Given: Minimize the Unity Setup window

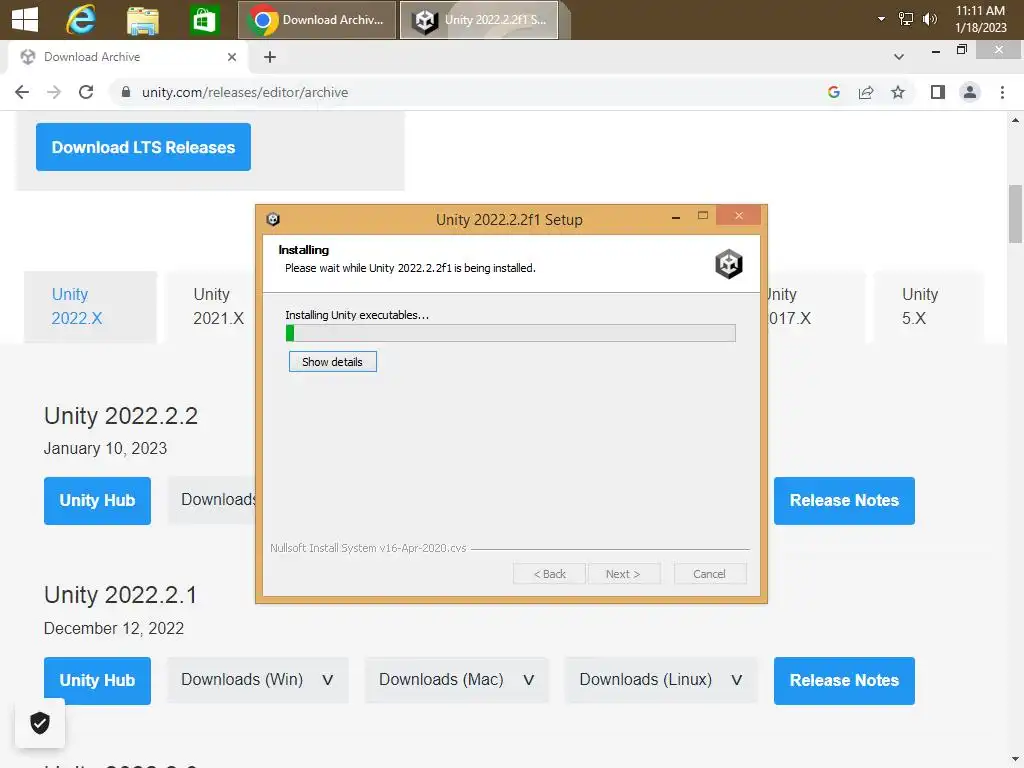Looking at the screenshot, I should click(676, 216).
